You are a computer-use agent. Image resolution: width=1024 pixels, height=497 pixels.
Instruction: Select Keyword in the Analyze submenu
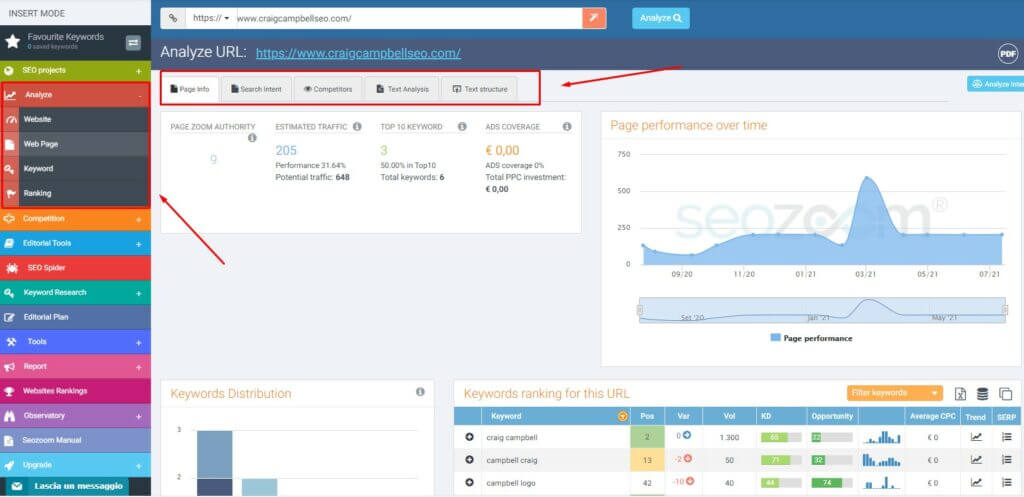(38, 169)
